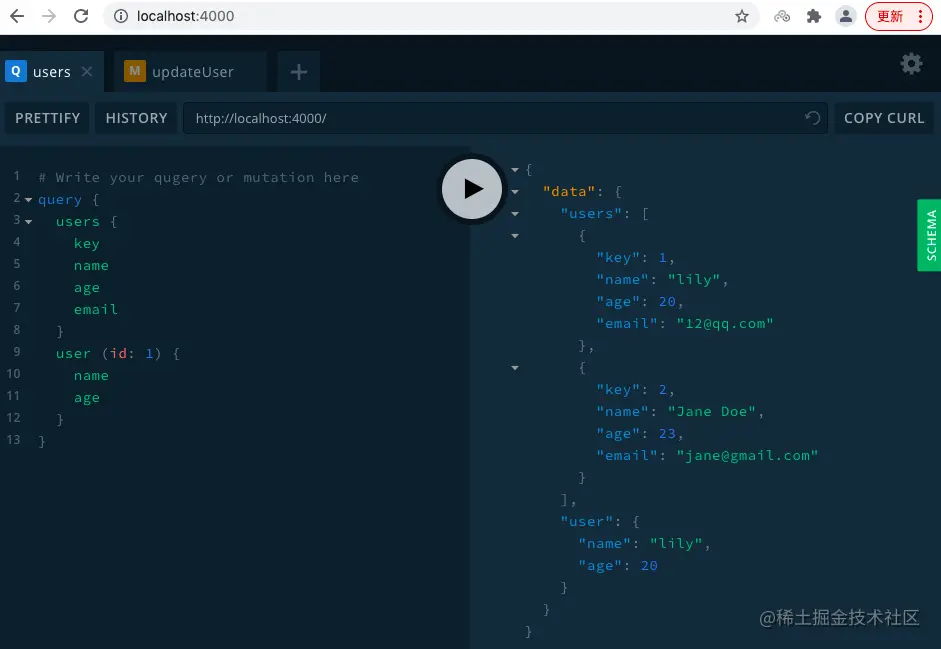This screenshot has width=941, height=649.
Task: Click the 'email' field on line 7
Action: 95,309
